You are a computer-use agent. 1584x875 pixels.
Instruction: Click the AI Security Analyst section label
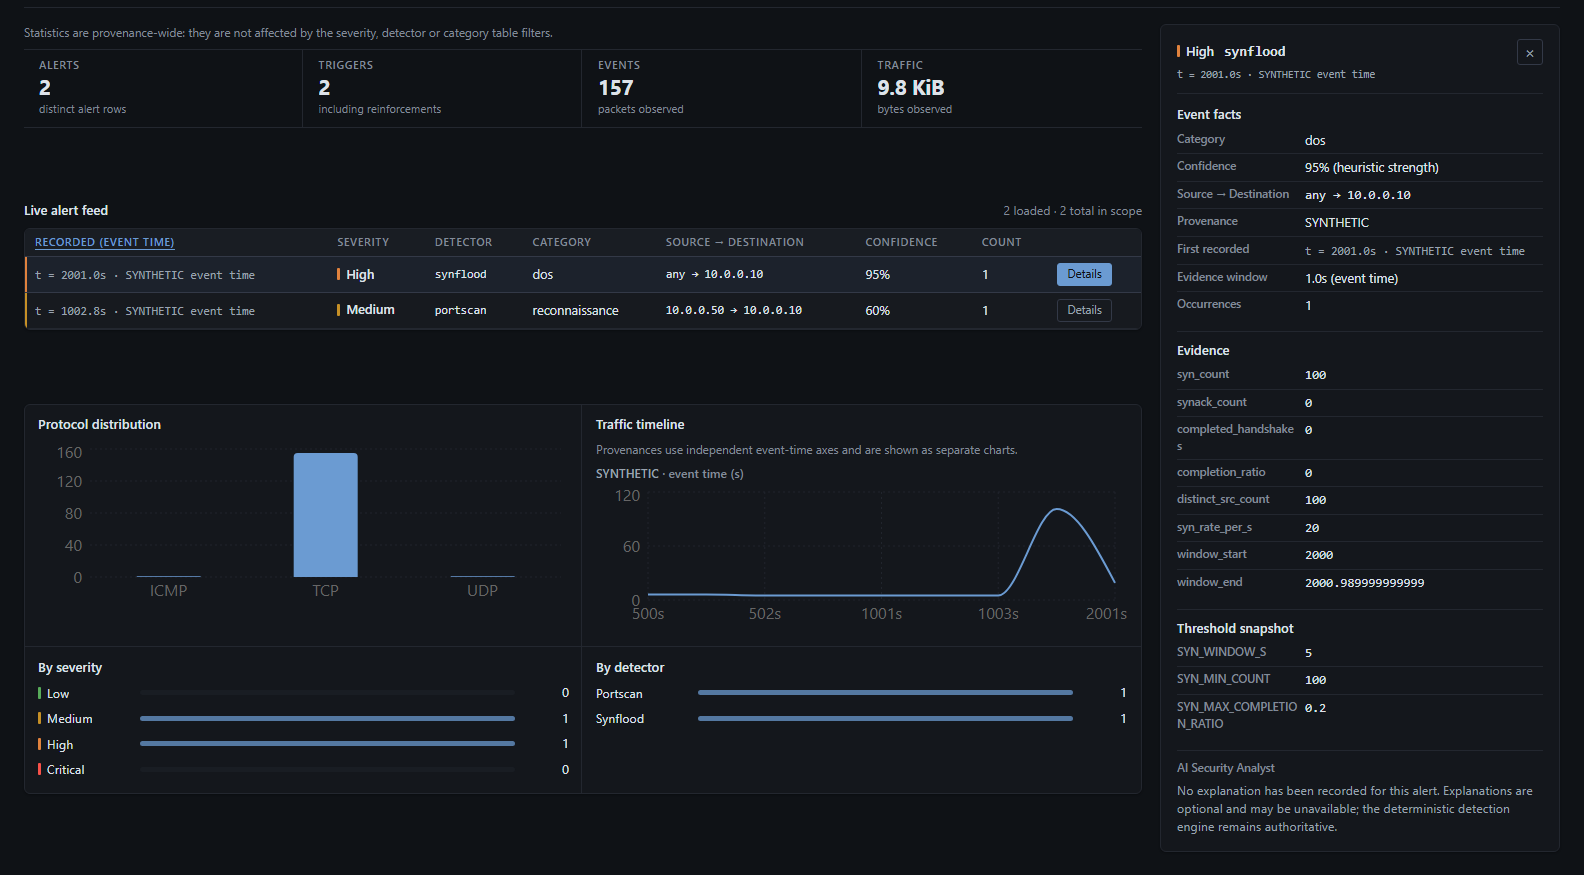(x=1226, y=768)
